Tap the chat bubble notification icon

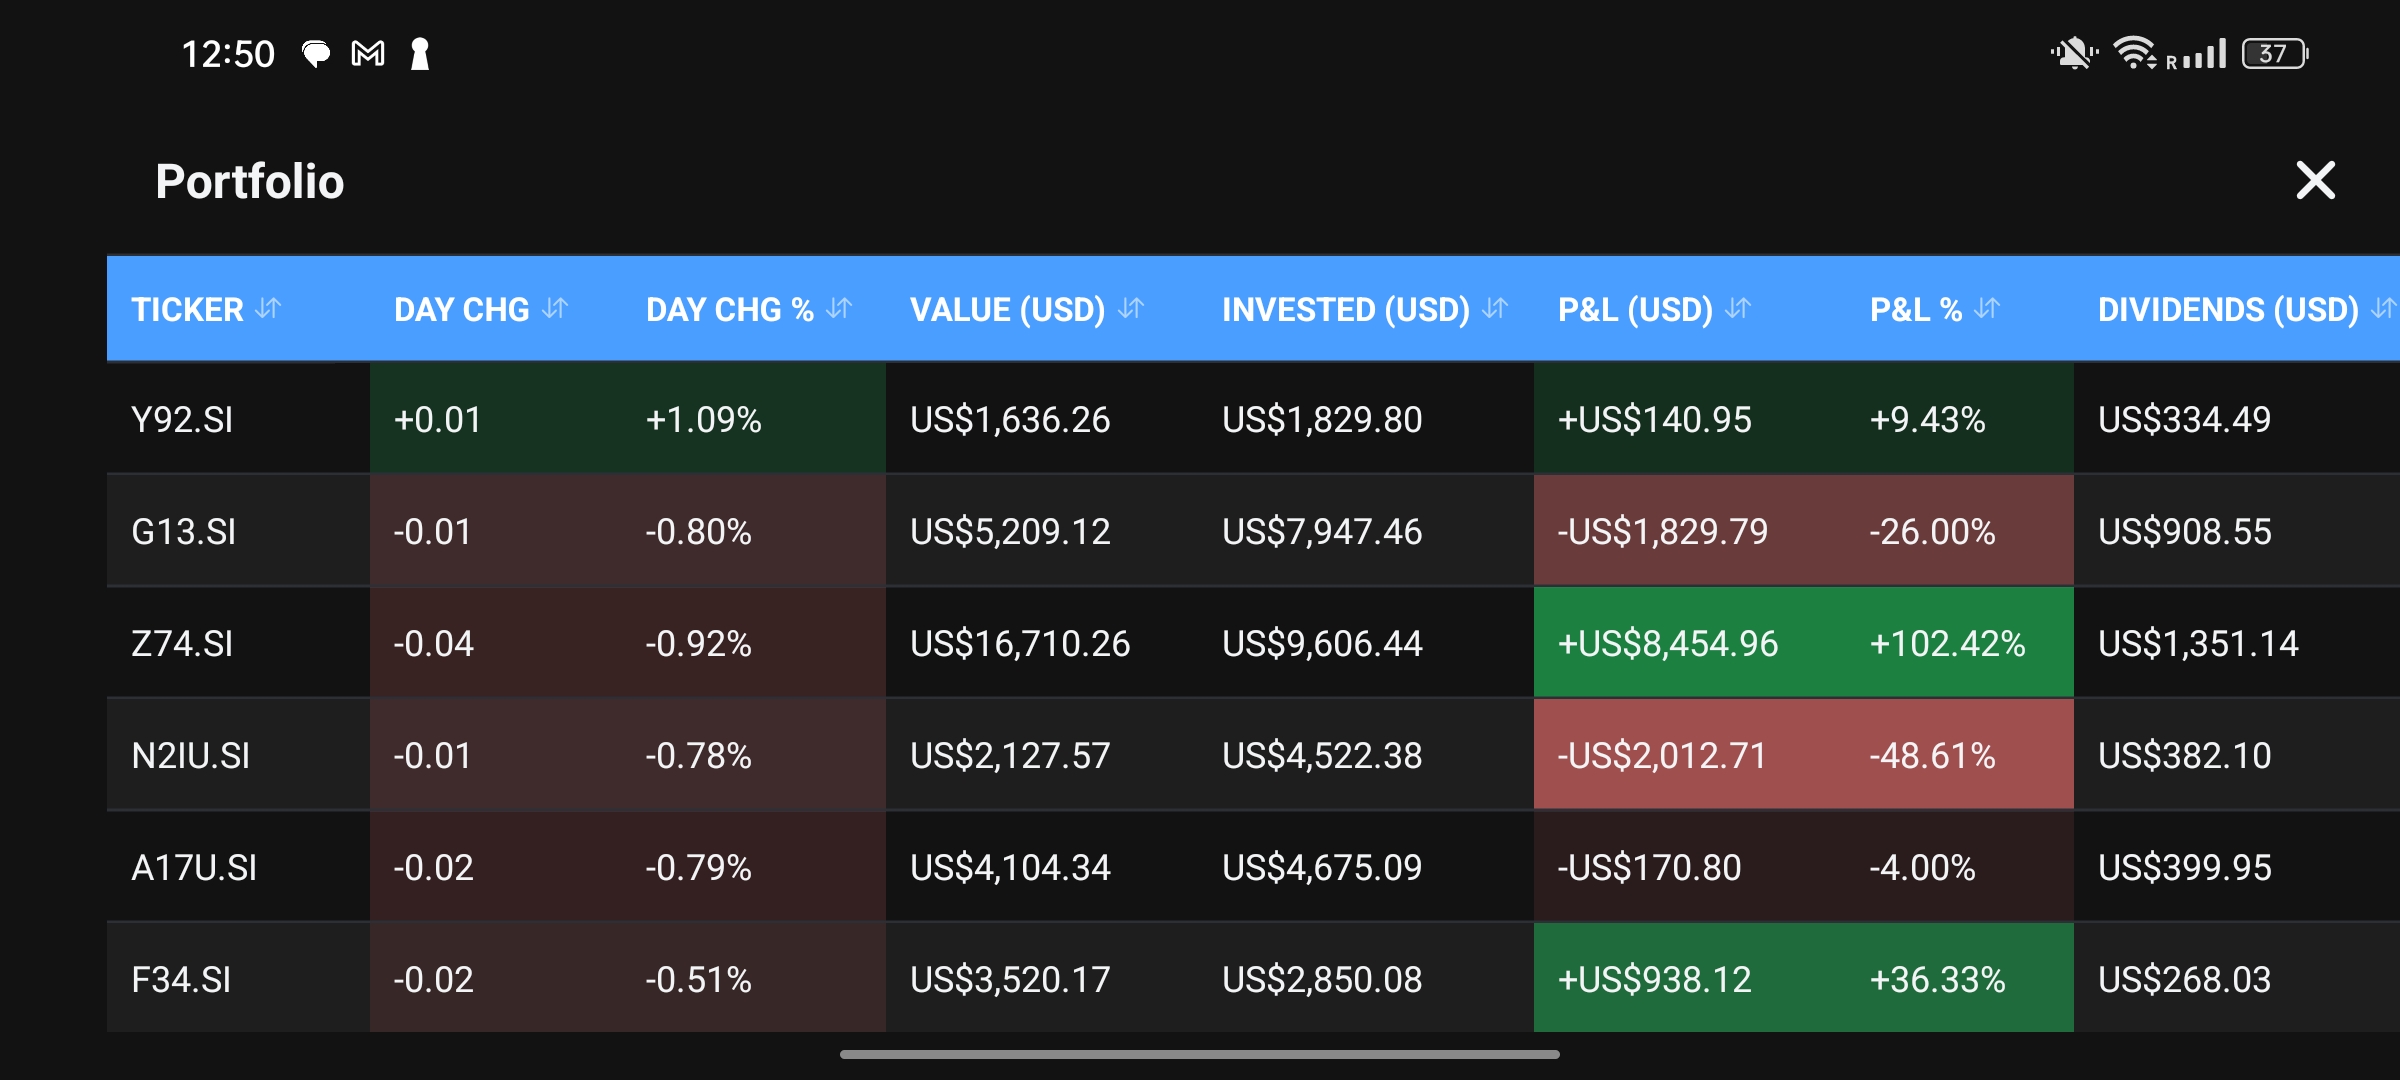coord(316,54)
